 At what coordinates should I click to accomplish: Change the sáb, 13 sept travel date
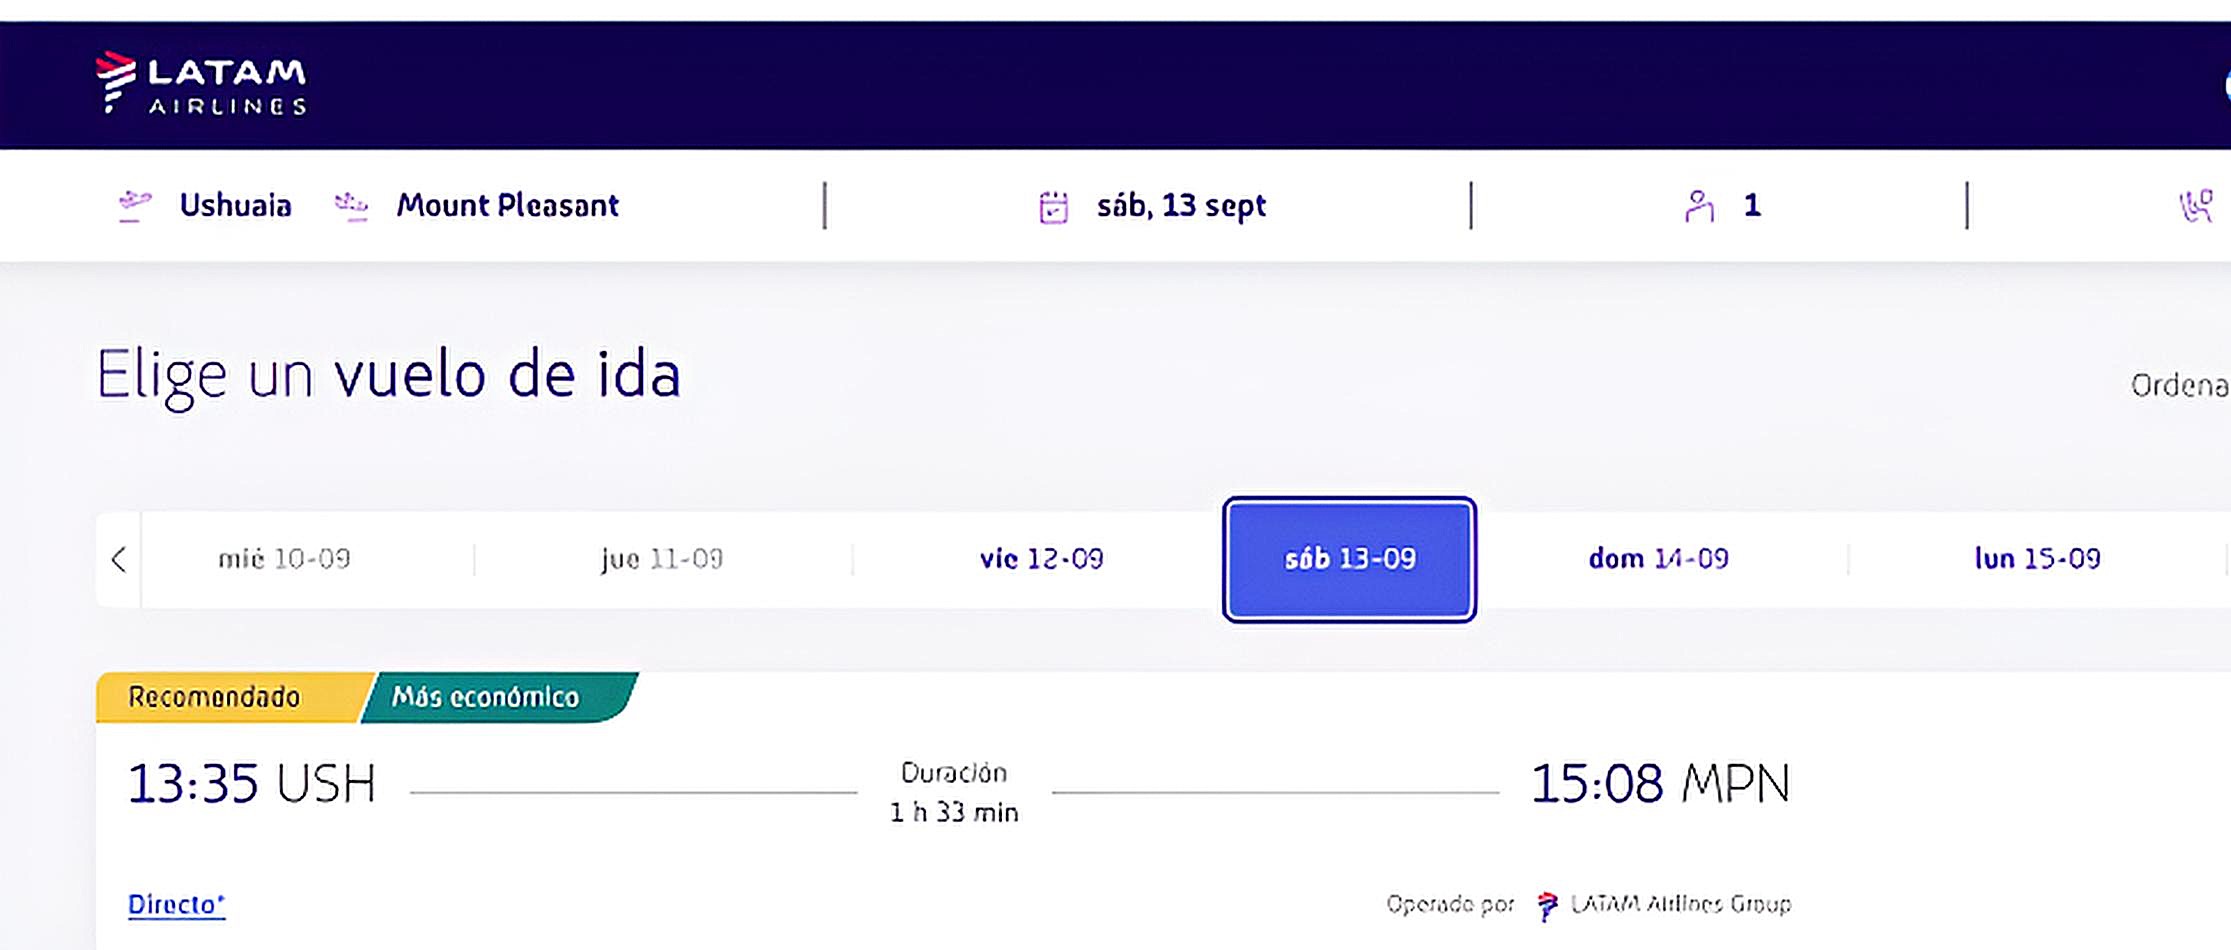point(1181,206)
